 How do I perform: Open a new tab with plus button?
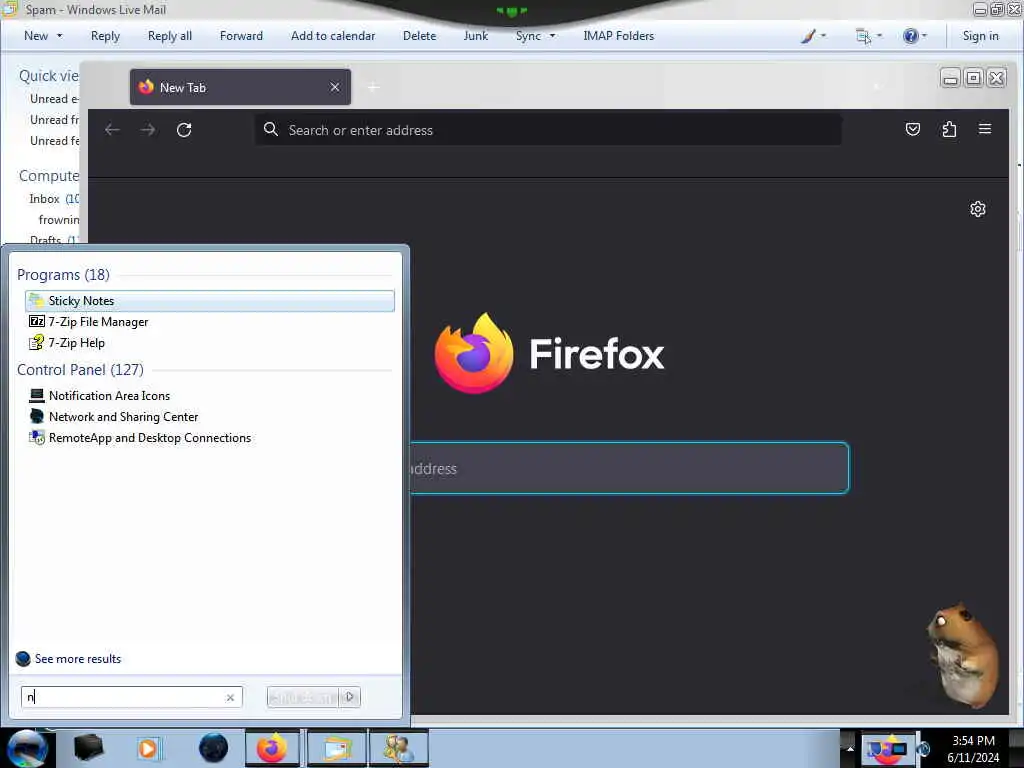click(374, 87)
